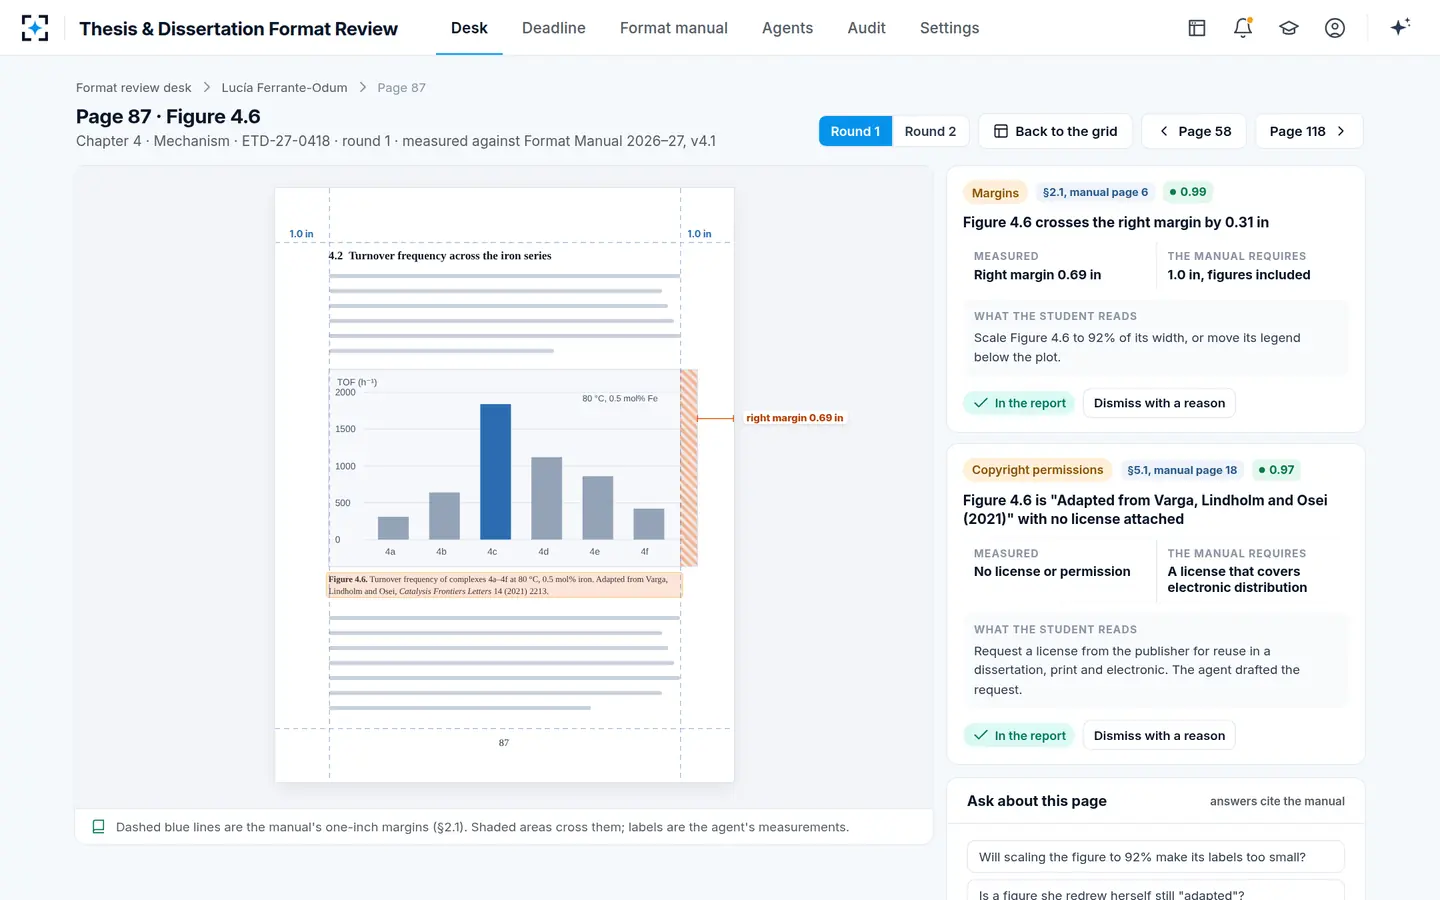The image size is (1440, 900).
Task: Open notifications bell
Action: pos(1243,28)
